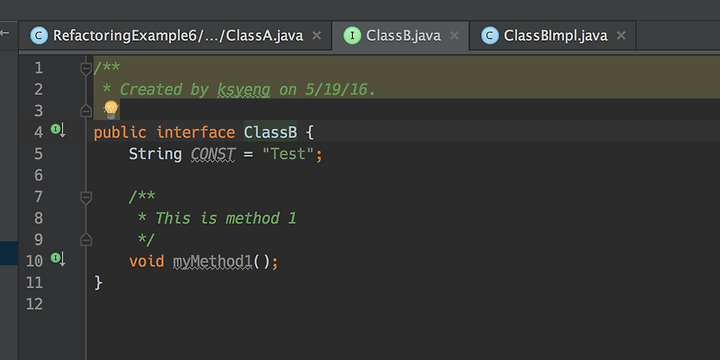The image size is (720, 360).
Task: Click the CONST field name
Action: tap(213, 154)
